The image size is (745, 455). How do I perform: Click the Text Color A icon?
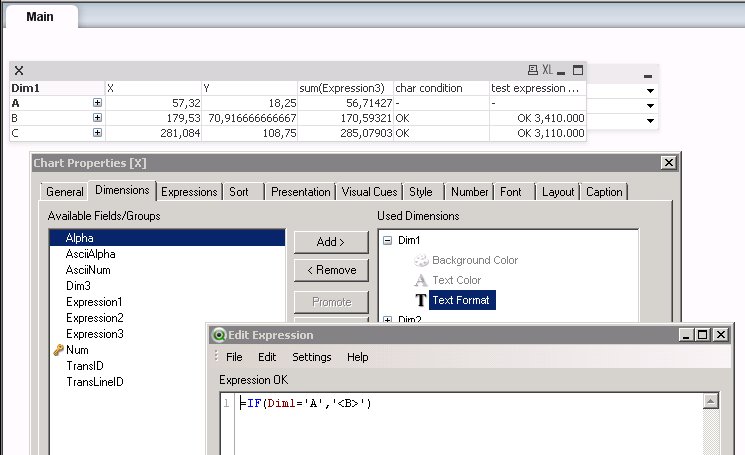(x=421, y=280)
